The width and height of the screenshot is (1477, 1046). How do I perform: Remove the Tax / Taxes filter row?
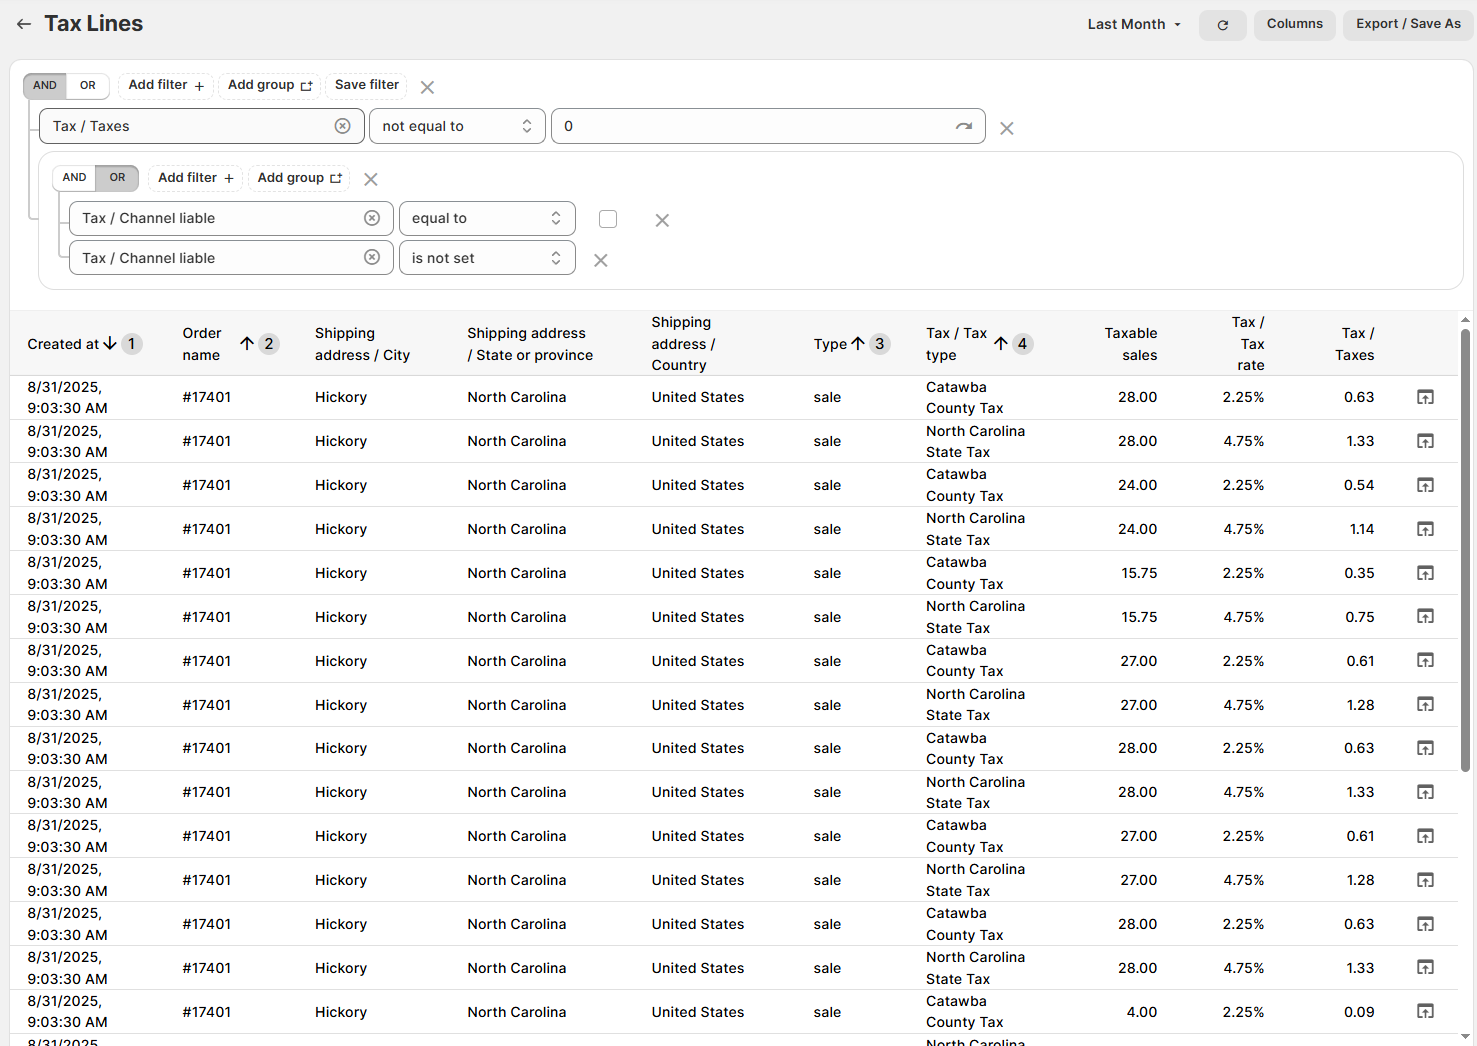point(1006,128)
